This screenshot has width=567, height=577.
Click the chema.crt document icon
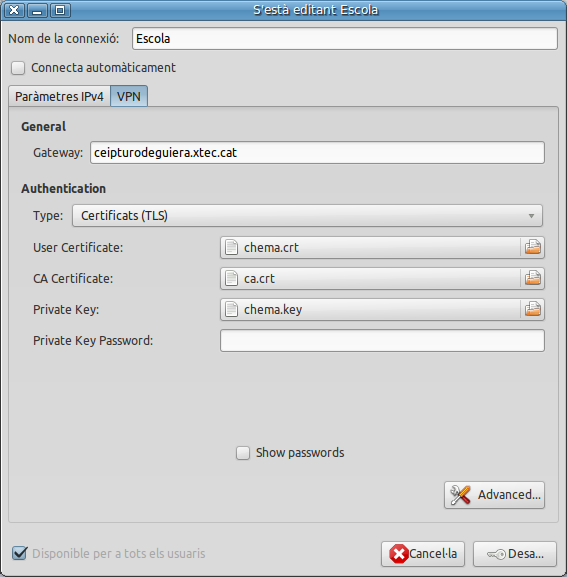pyautogui.click(x=231, y=247)
